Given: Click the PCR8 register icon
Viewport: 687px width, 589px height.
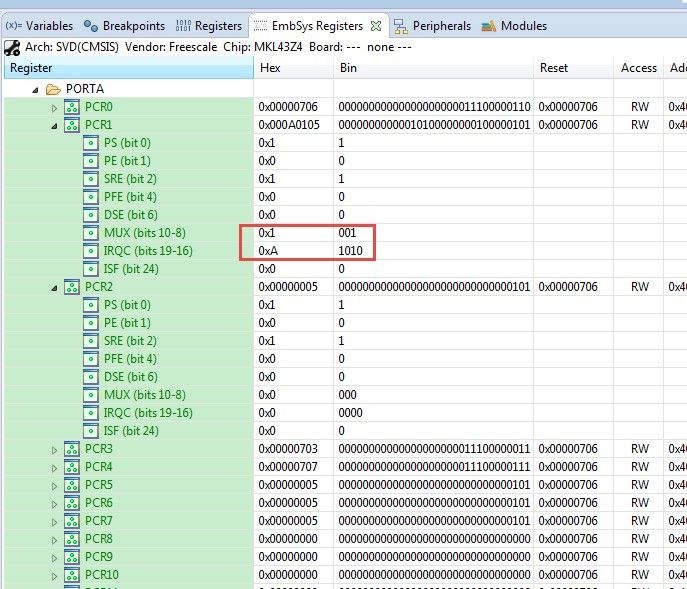Looking at the screenshot, I should 72,539.
